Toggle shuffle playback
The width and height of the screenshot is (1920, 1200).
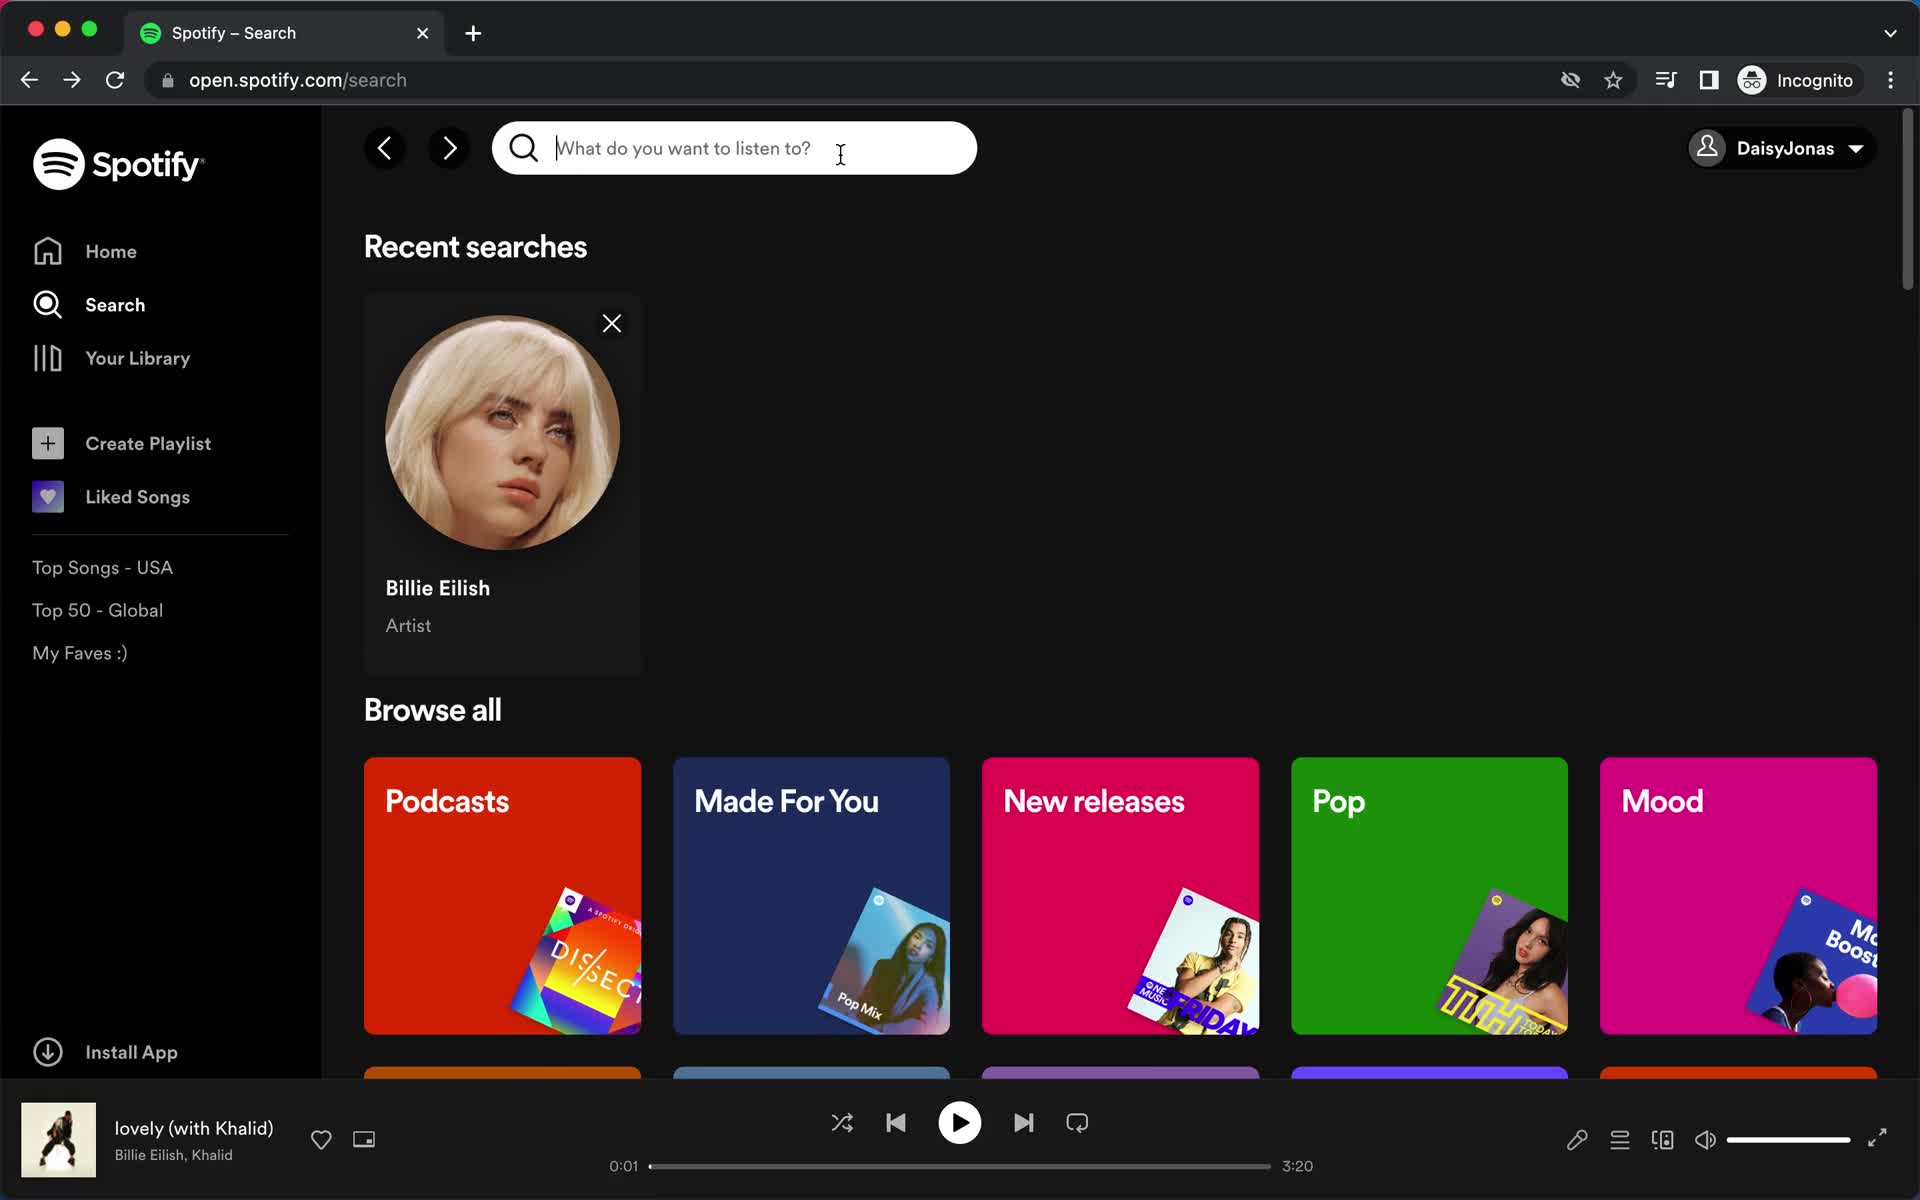point(842,1122)
